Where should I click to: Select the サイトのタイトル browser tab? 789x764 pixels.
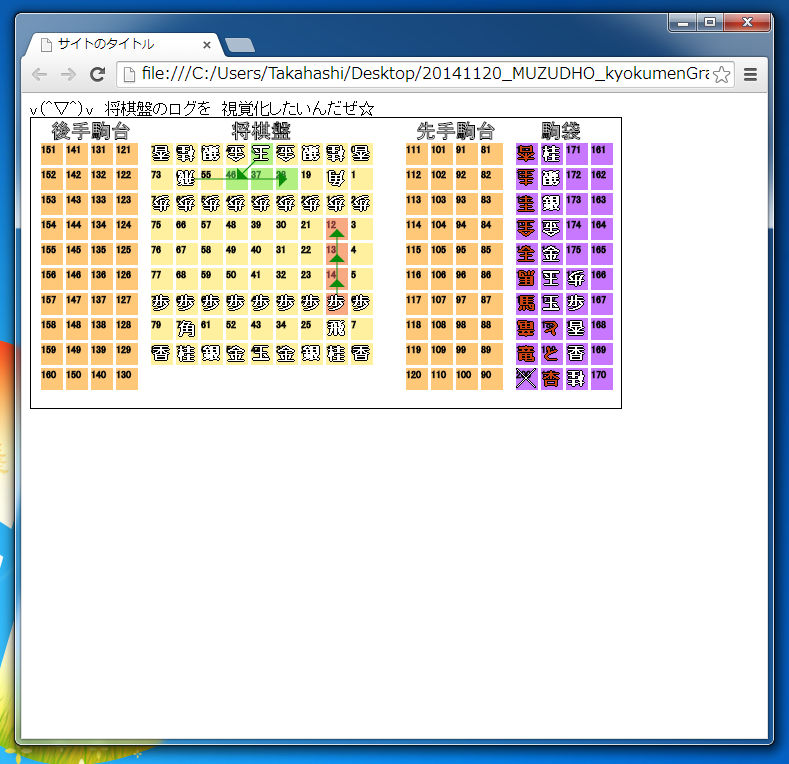coord(123,45)
